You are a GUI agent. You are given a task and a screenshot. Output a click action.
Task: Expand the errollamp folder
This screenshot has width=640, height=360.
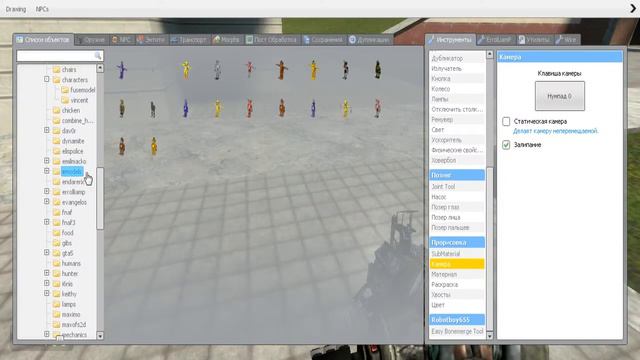point(47,191)
